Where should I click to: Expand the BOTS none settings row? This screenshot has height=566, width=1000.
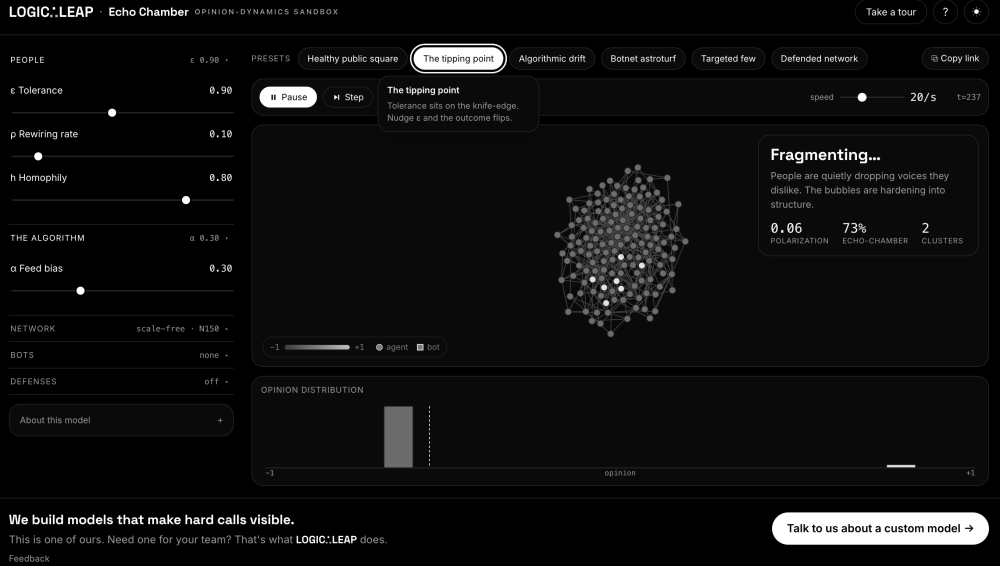pyautogui.click(x=121, y=355)
